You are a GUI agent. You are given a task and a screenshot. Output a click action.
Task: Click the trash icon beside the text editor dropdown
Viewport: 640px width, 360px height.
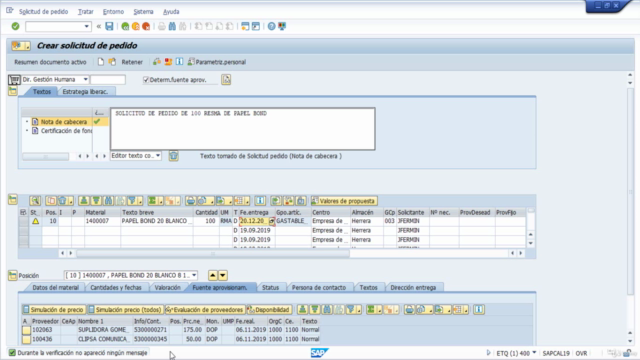point(173,156)
